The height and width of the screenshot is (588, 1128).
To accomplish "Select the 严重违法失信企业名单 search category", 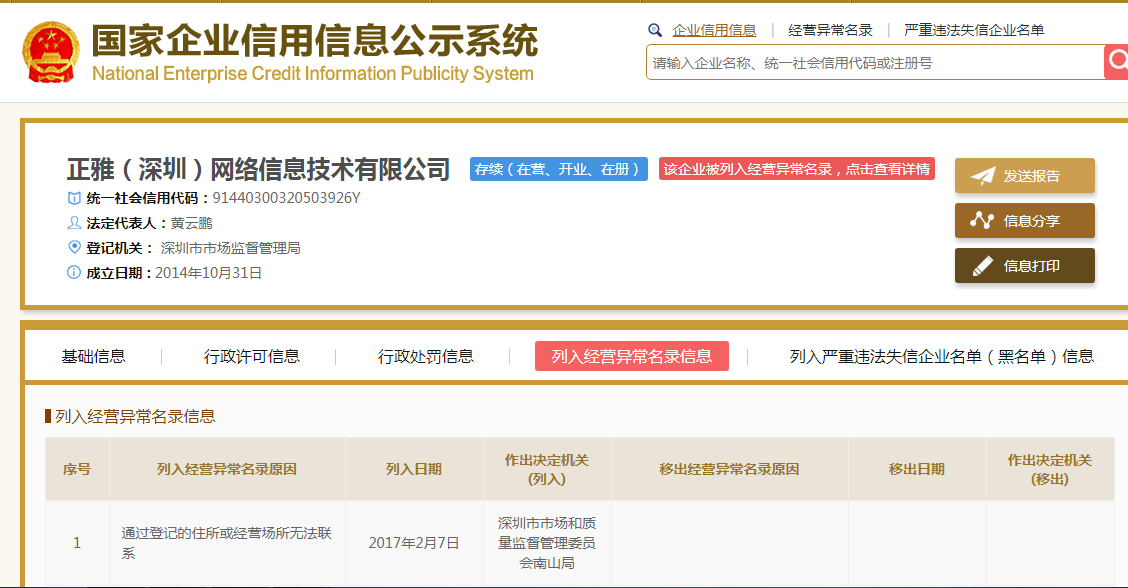I will click(x=974, y=30).
